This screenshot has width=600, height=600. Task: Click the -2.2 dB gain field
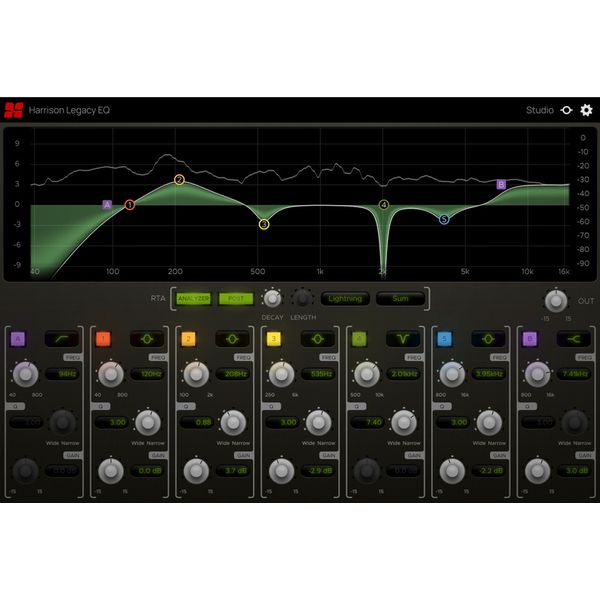(x=489, y=471)
